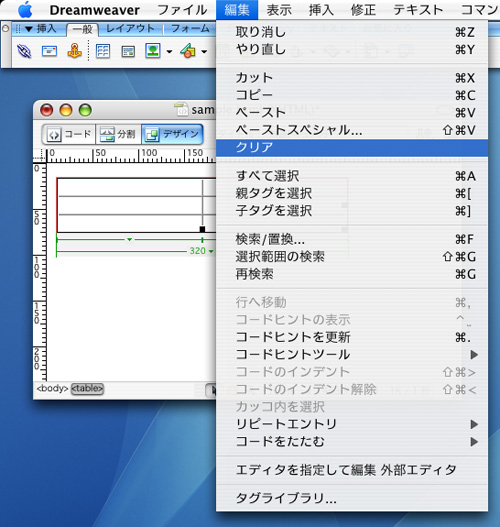This screenshot has width=500, height=527.
Task: Minimize the document window with yellow button
Action: point(66,110)
